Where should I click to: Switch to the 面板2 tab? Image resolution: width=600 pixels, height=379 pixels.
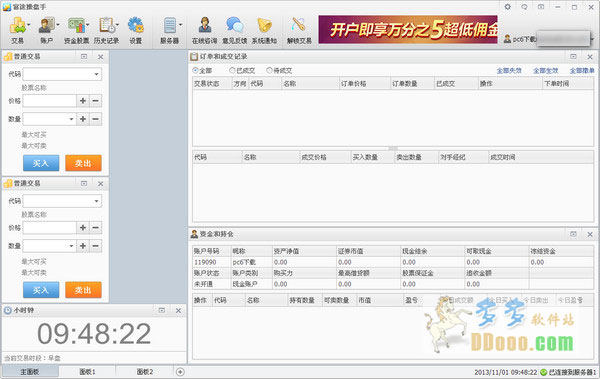[x=145, y=371]
